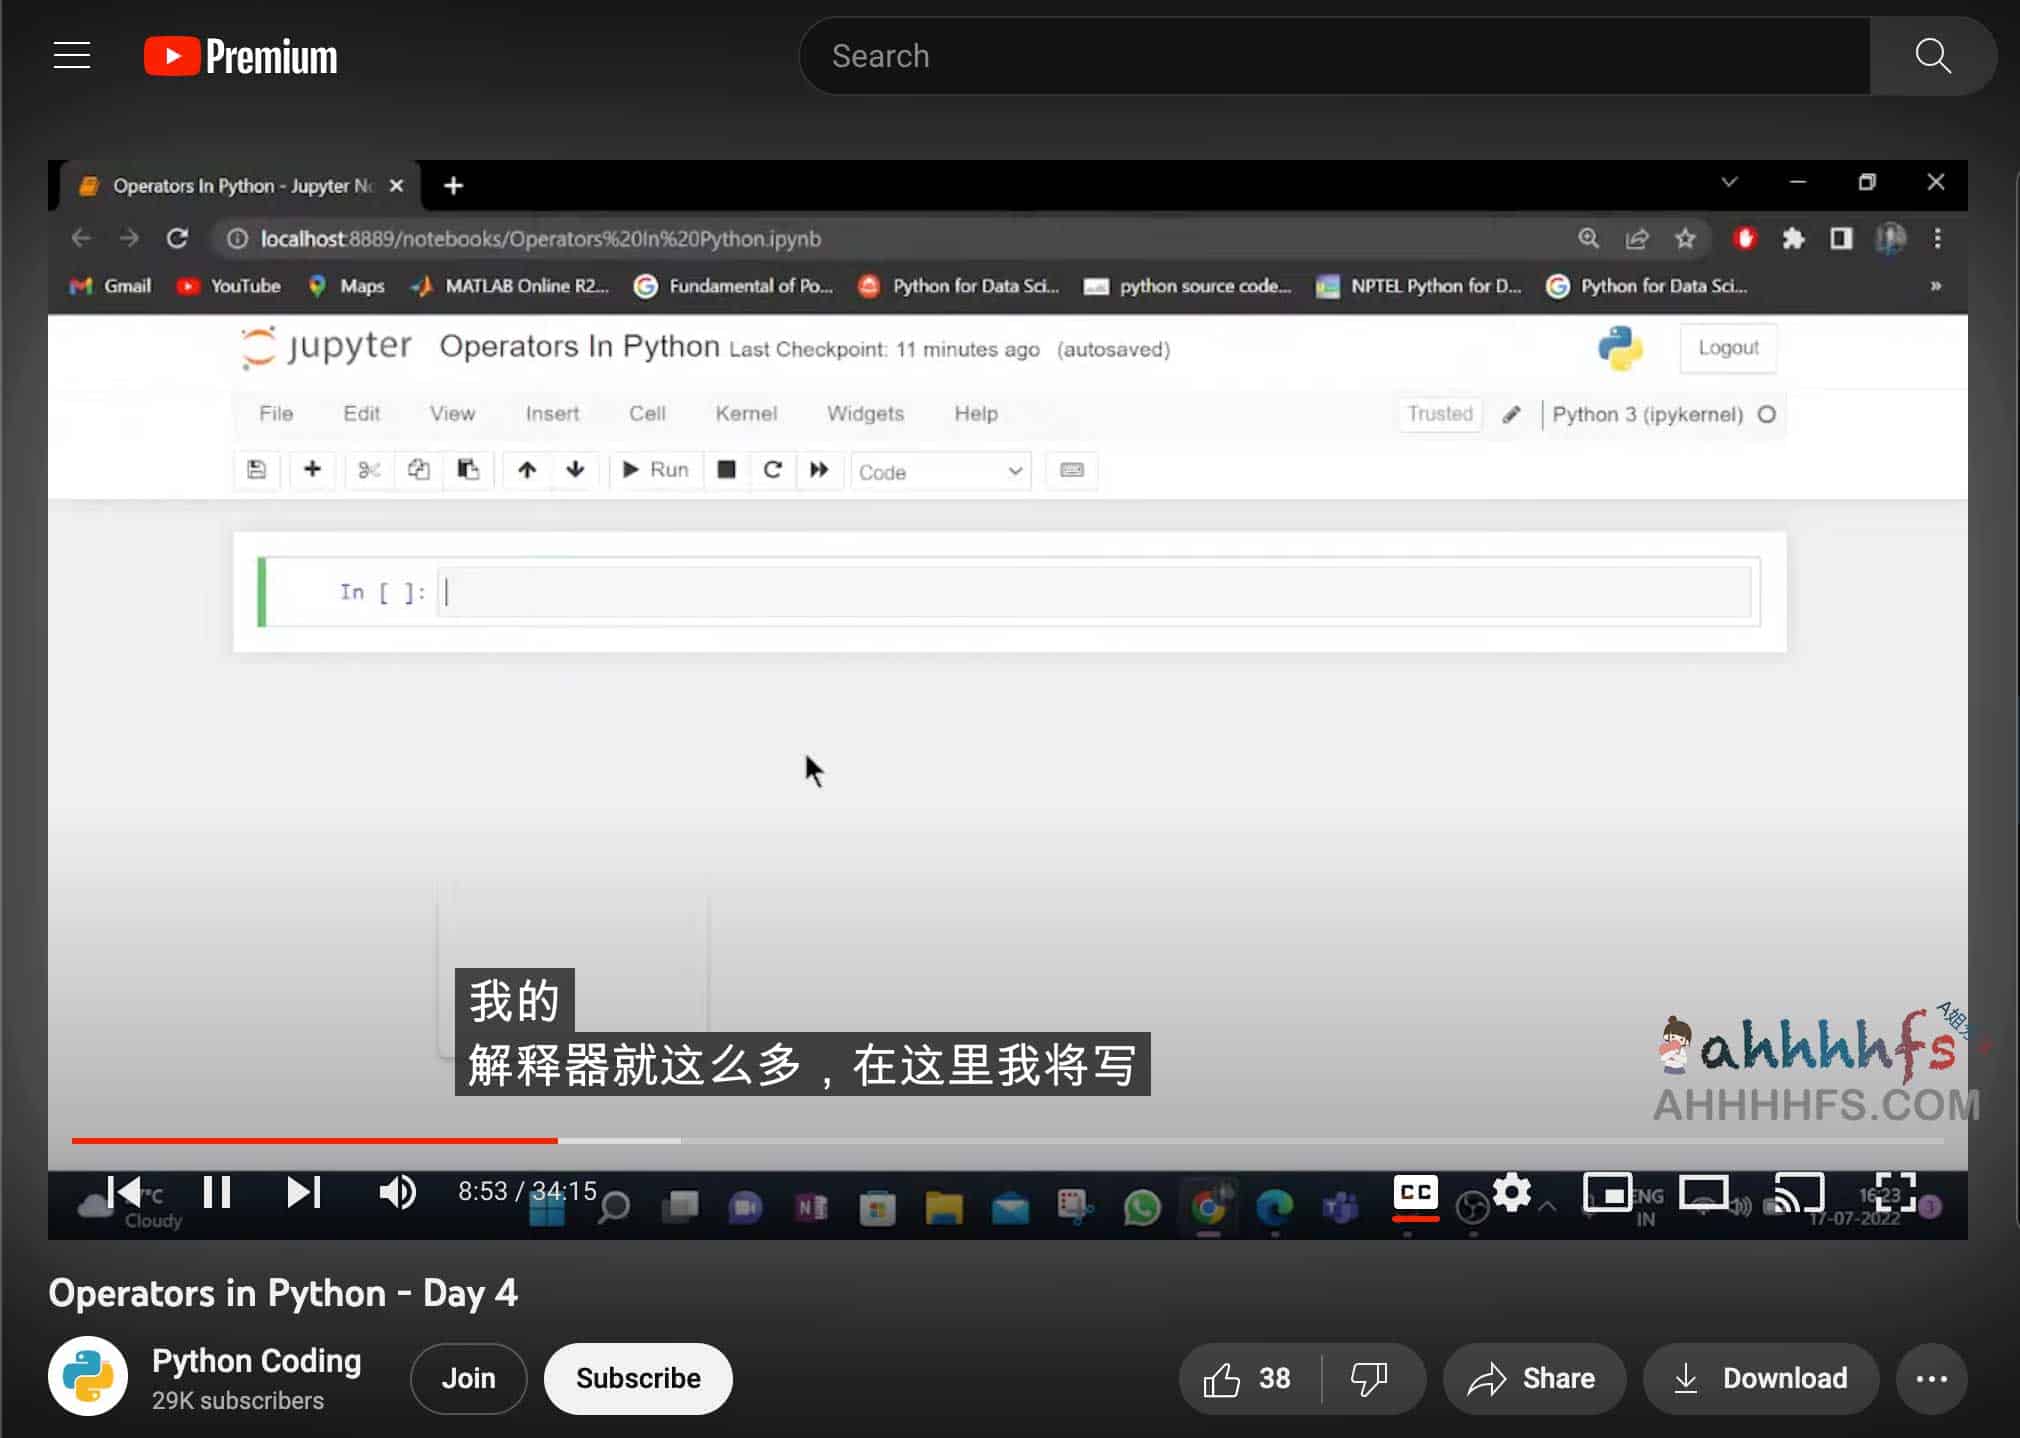Open the YouTube hamburger guide menu
Screen dimensions: 2020x1438
(x=72, y=56)
